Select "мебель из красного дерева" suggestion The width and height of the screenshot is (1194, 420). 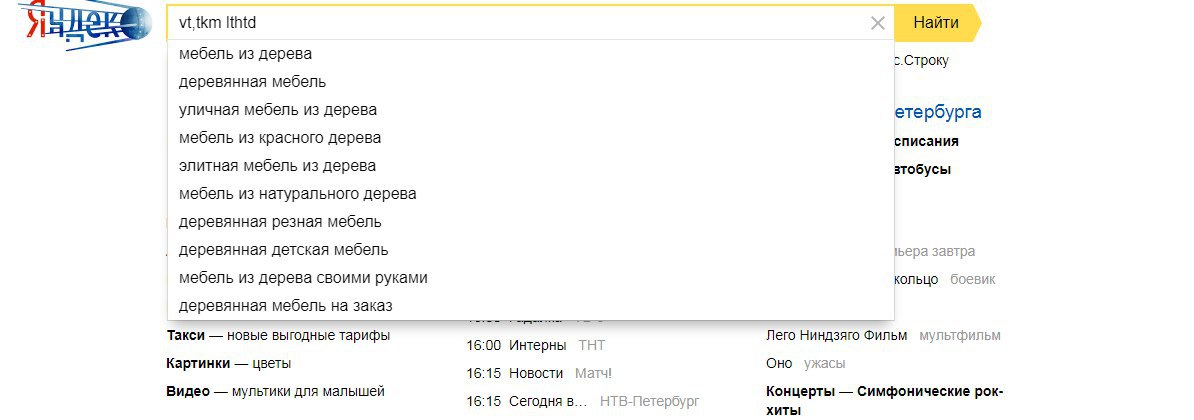(280, 138)
